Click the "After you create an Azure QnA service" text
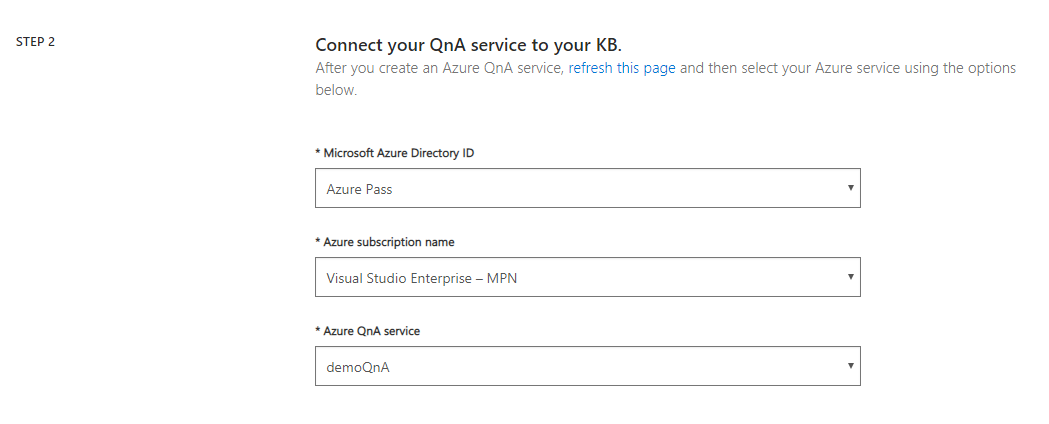 coord(440,68)
